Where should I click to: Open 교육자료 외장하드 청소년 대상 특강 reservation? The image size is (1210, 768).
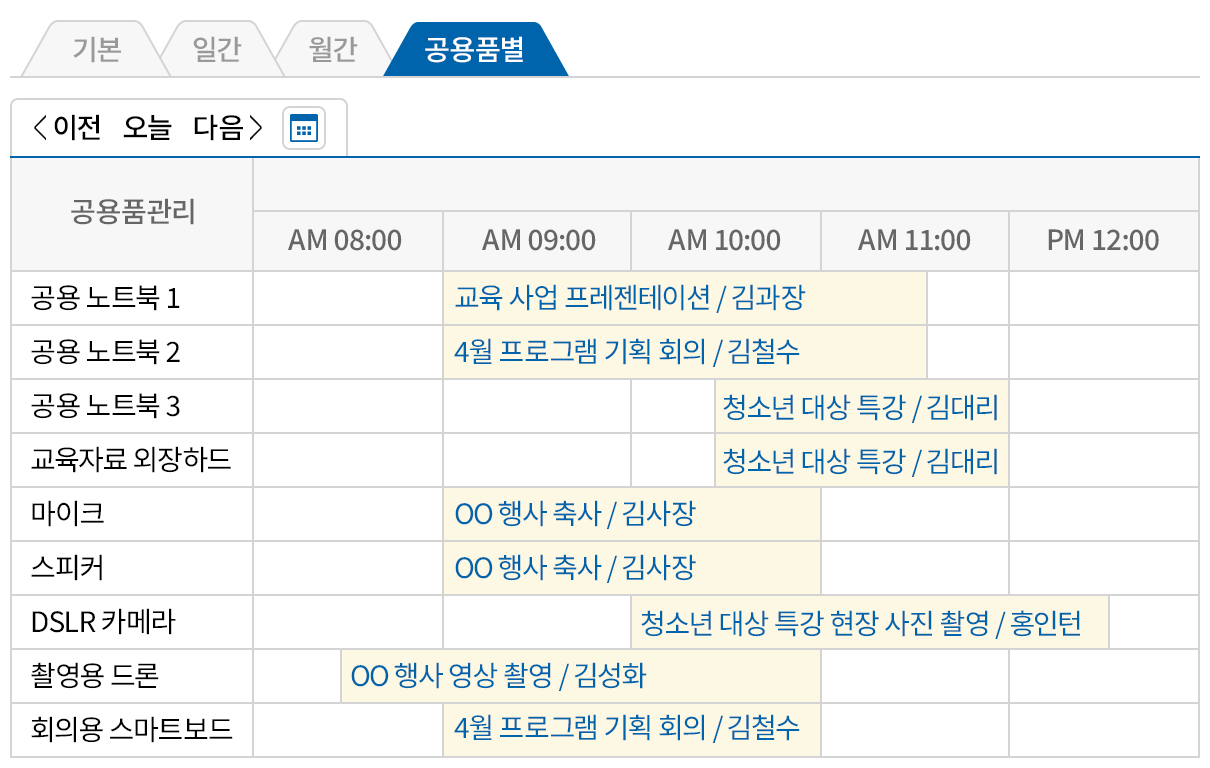[x=860, y=460]
